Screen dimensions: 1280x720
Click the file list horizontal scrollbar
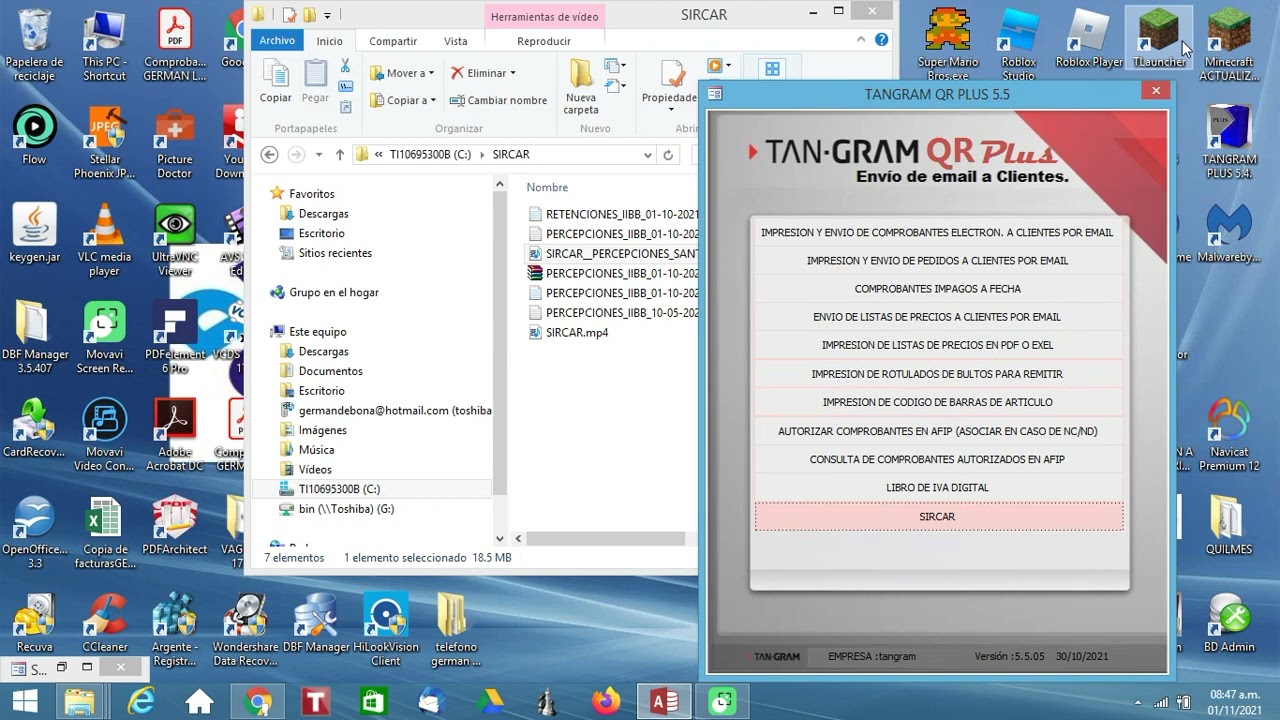pyautogui.click(x=606, y=538)
